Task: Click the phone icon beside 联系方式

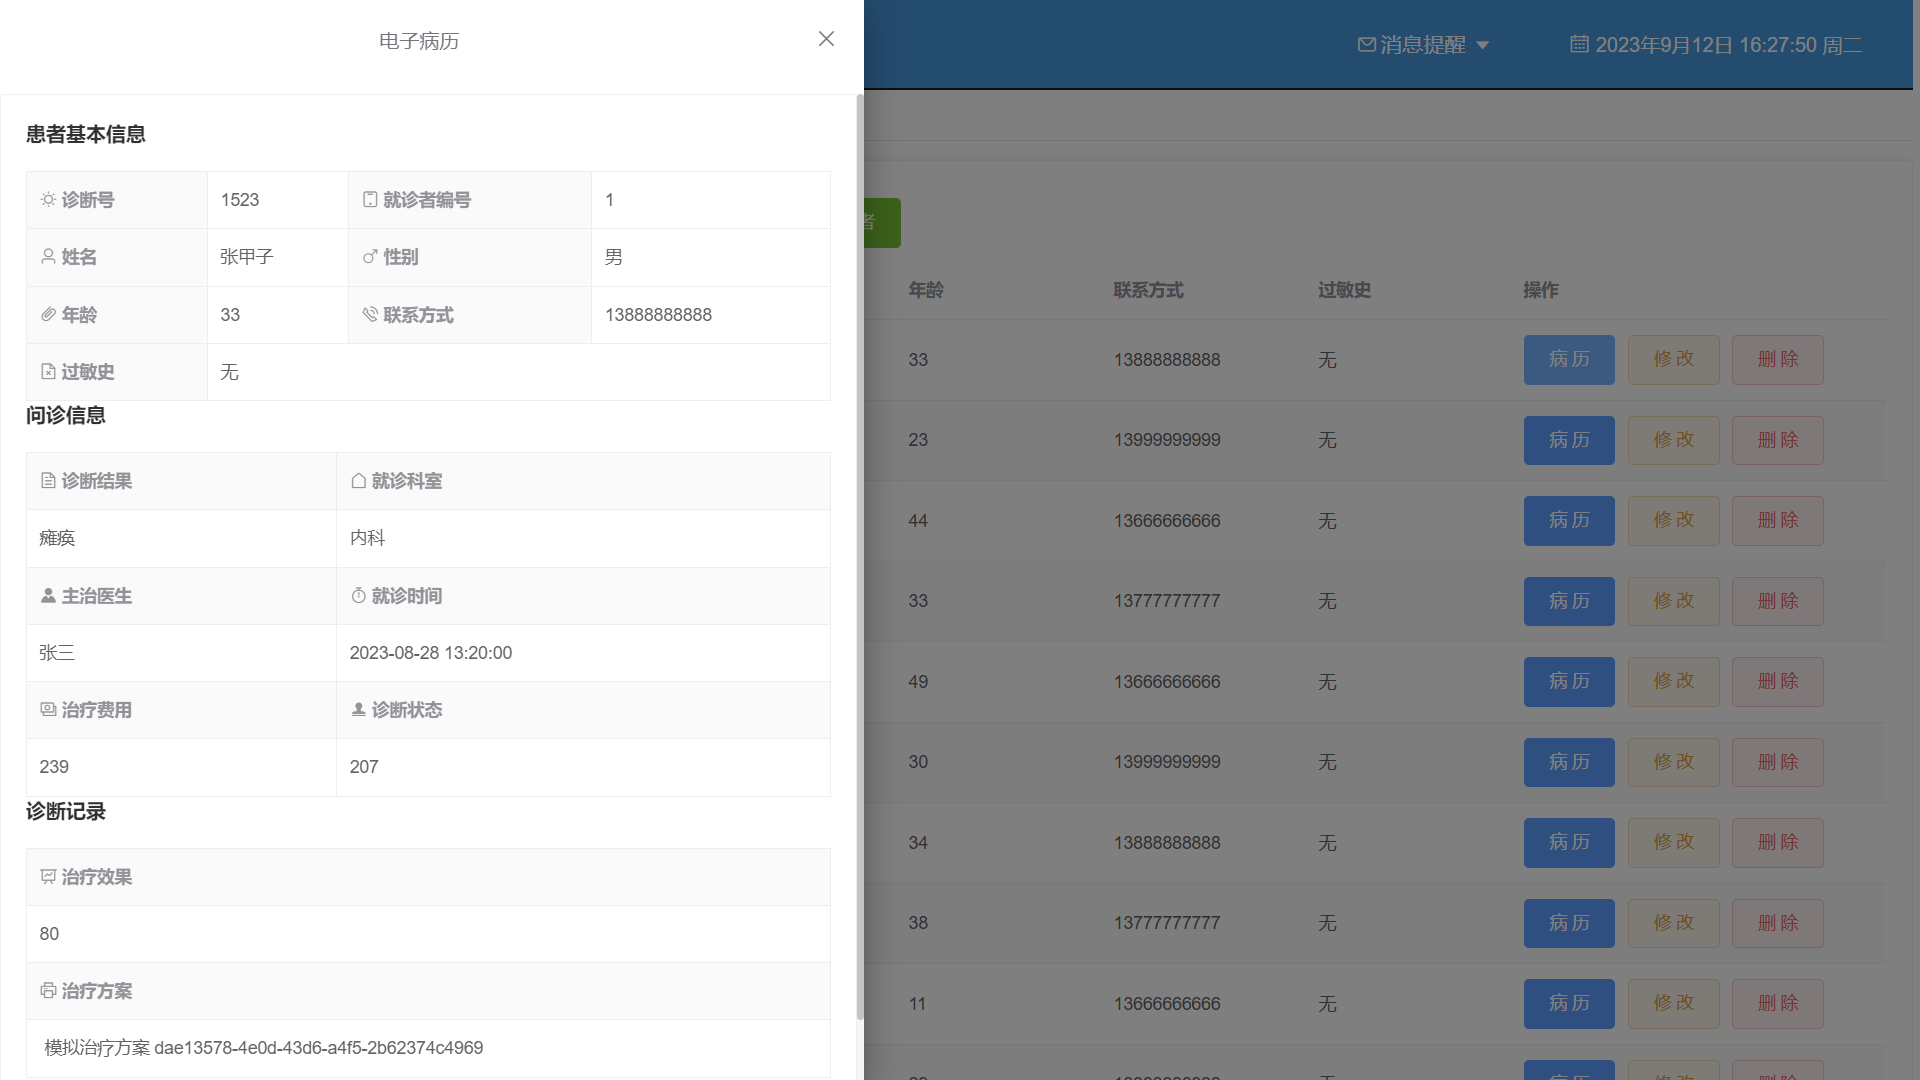Action: click(370, 315)
